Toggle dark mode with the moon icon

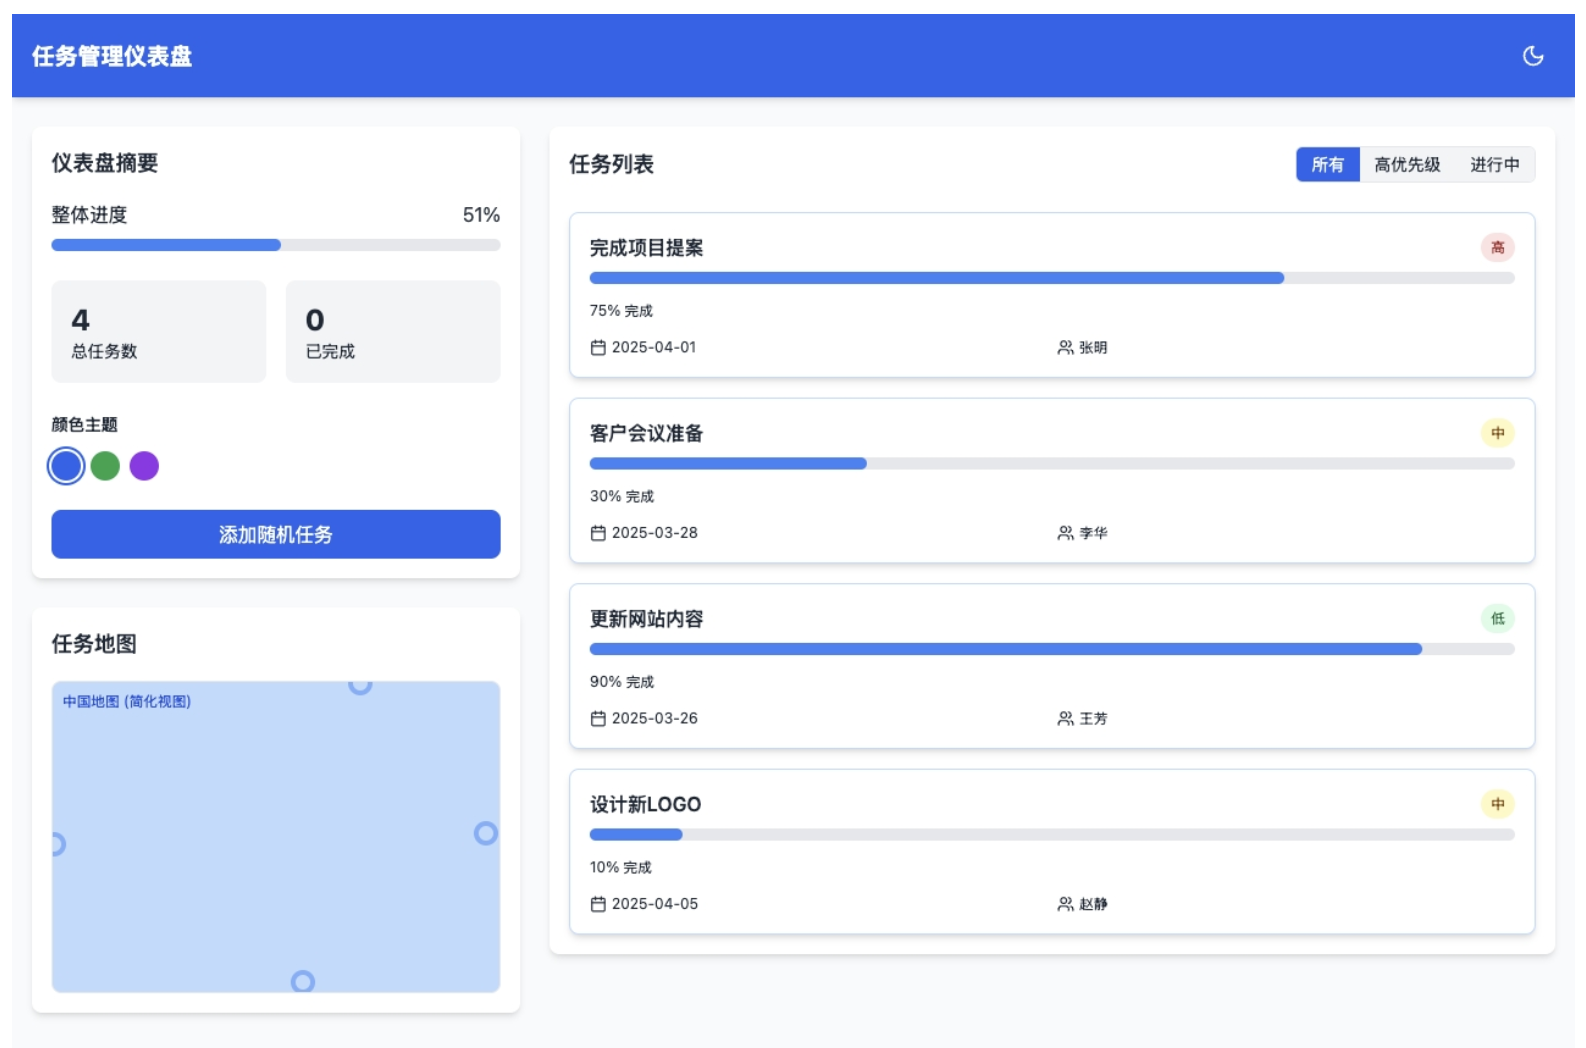1532,56
